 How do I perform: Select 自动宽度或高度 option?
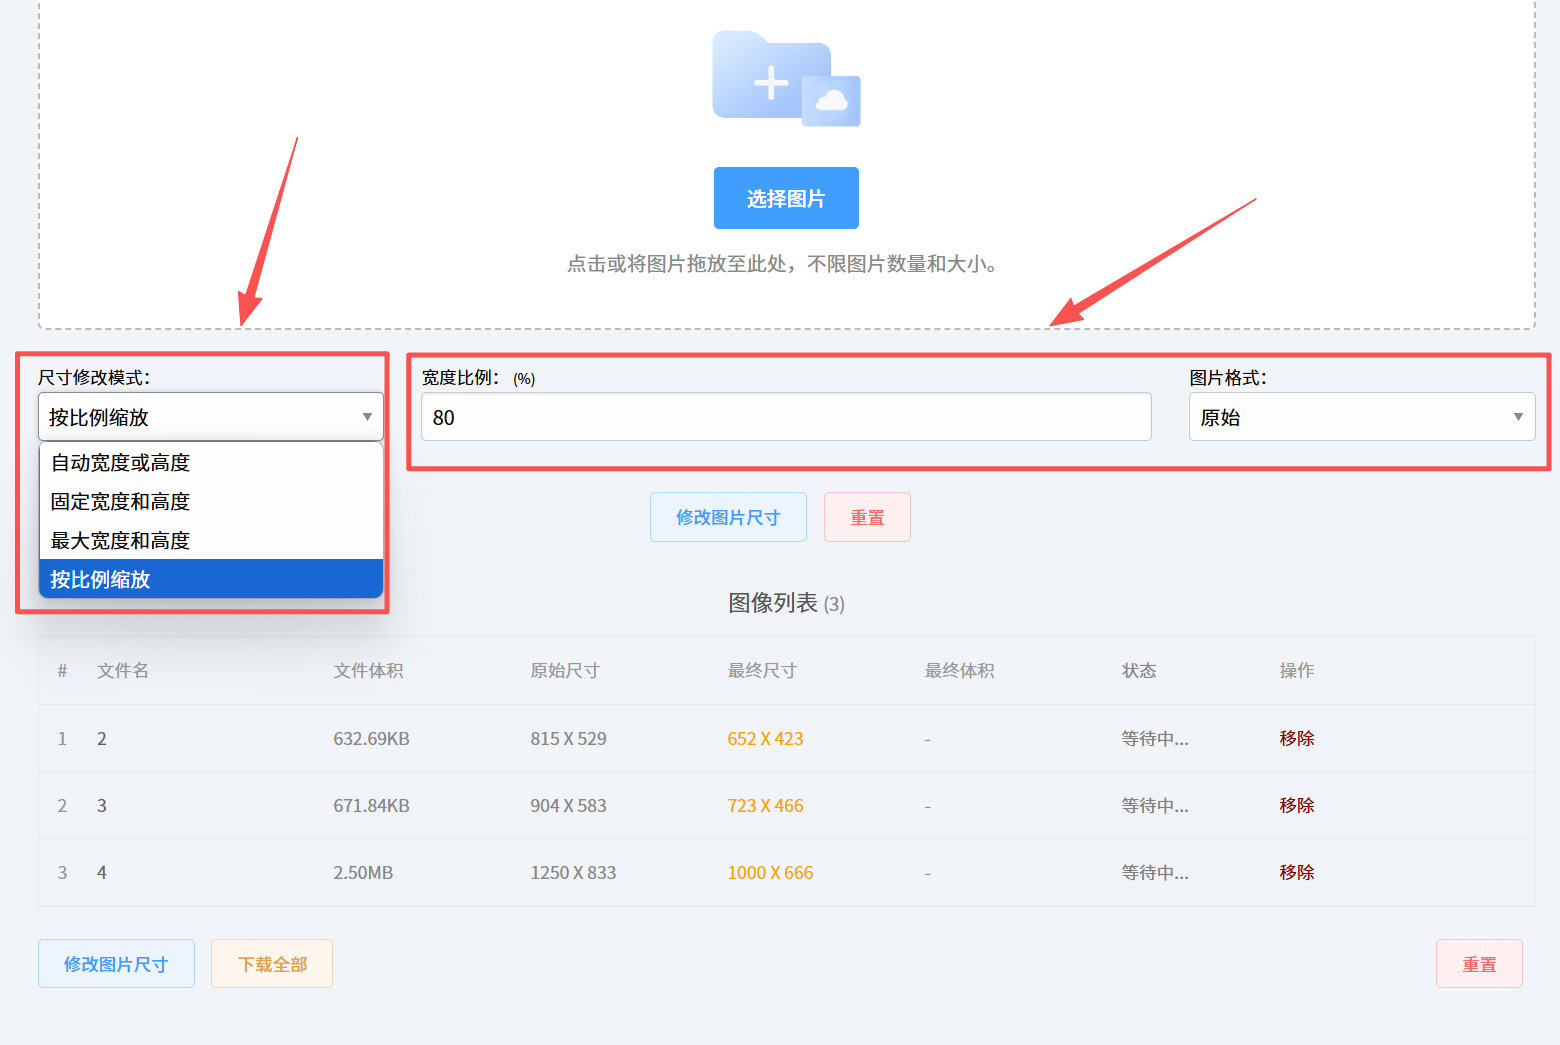point(211,462)
